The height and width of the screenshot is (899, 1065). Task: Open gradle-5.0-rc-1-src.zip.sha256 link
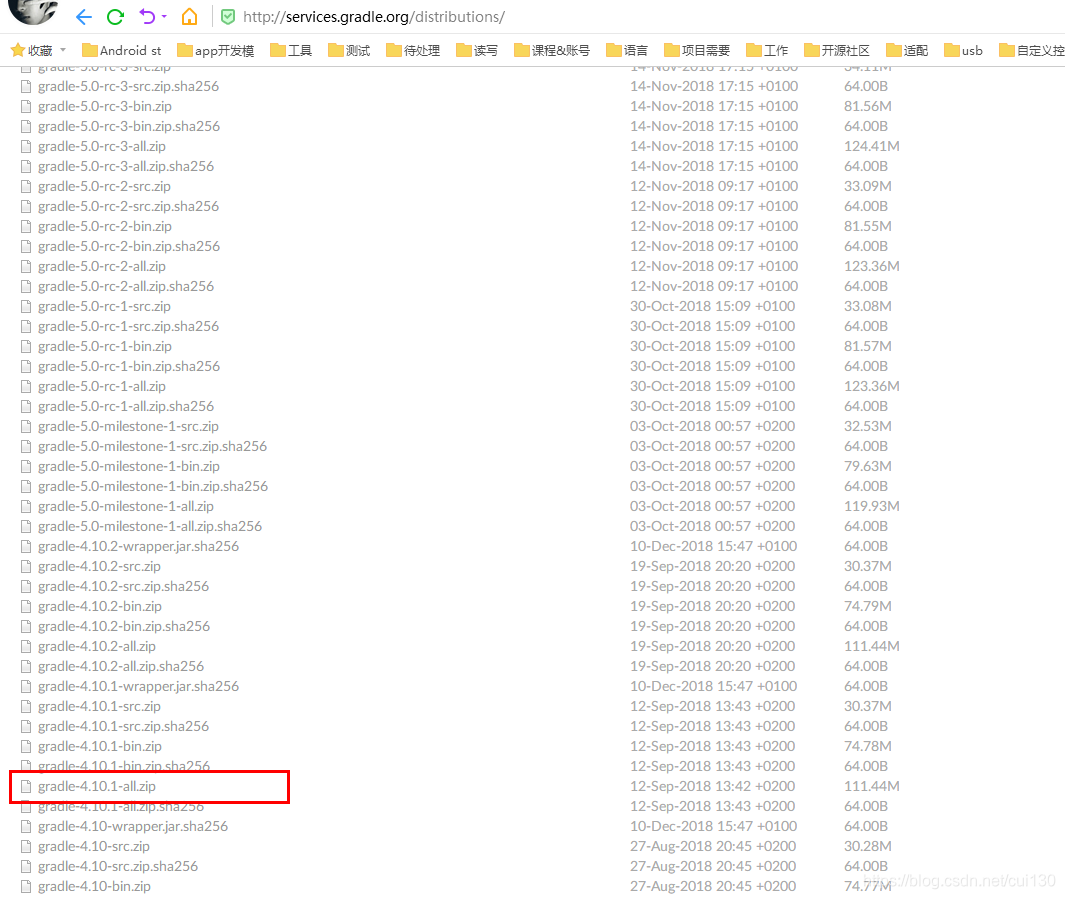128,327
